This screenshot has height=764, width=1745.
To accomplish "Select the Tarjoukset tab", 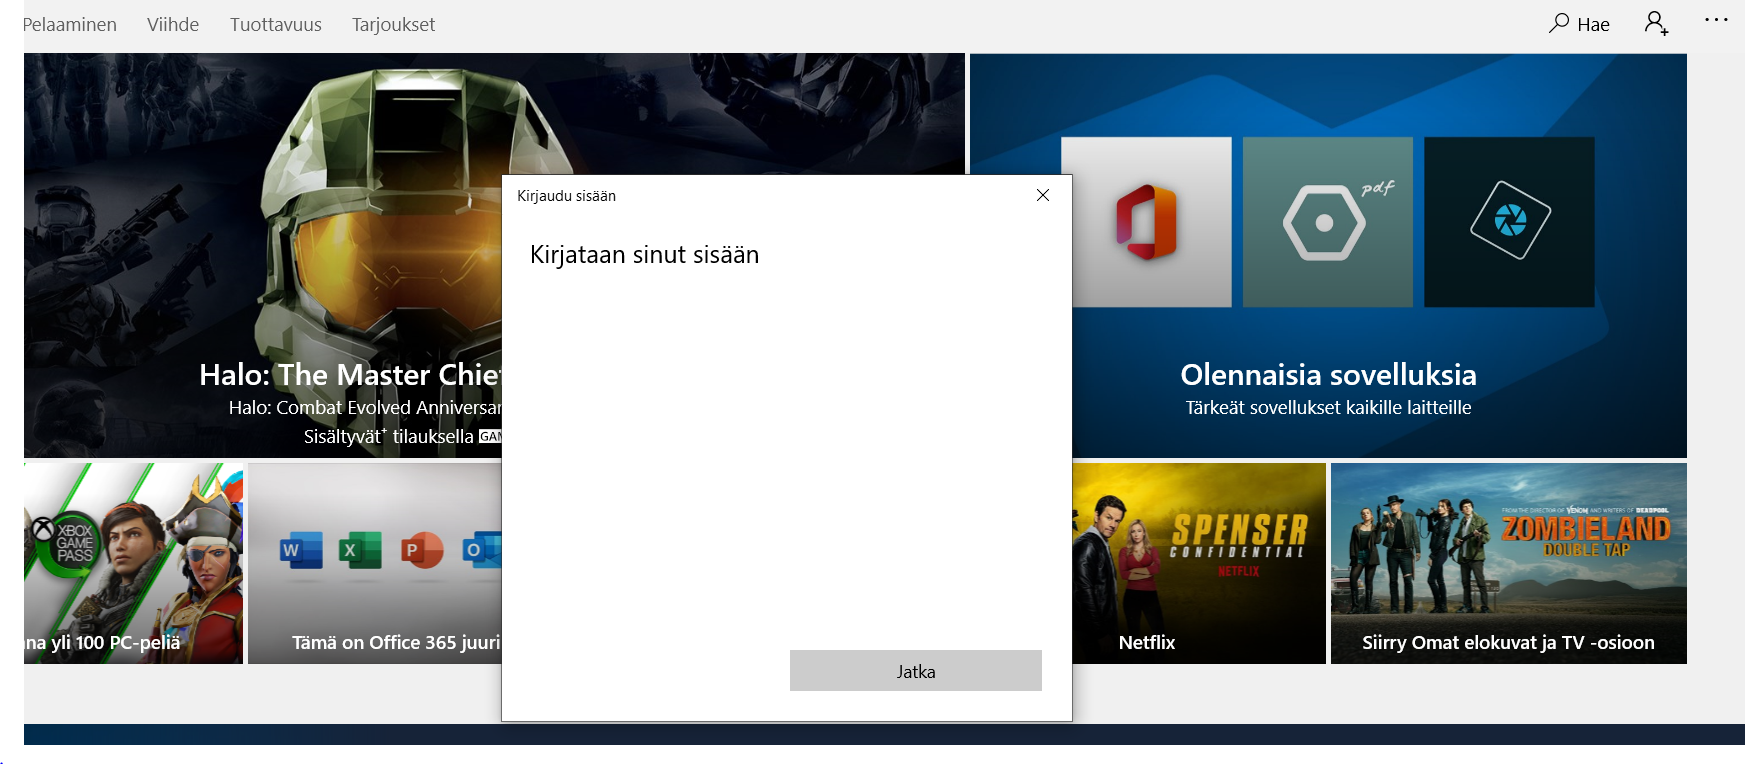I will tap(393, 24).
